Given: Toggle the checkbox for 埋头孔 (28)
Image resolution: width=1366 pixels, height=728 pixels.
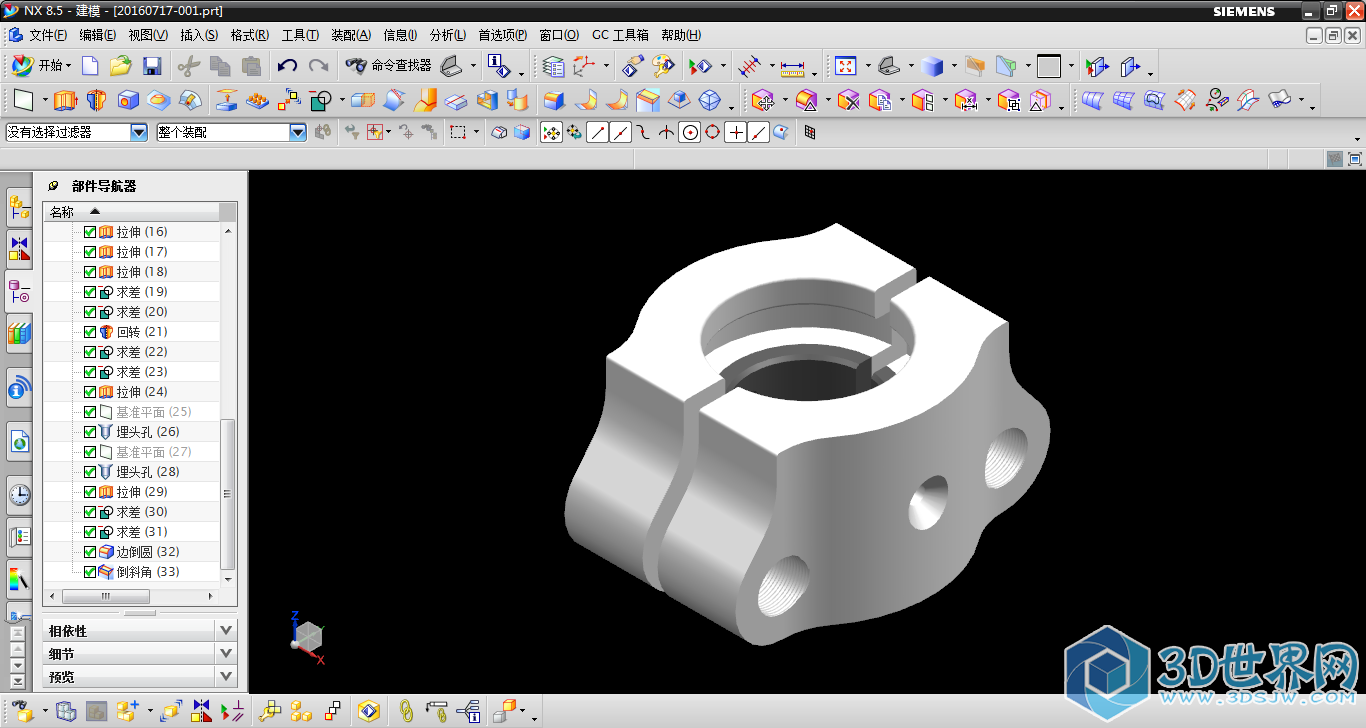Looking at the screenshot, I should pyautogui.click(x=90, y=472).
